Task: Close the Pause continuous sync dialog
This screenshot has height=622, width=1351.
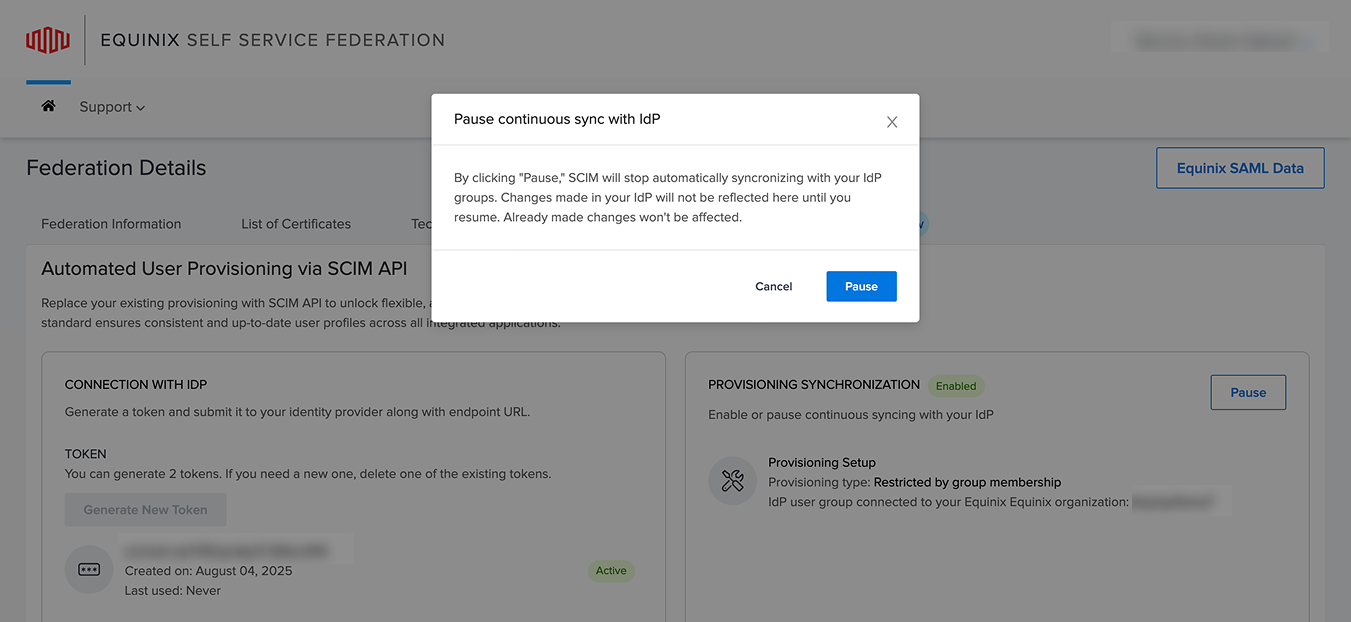Action: [892, 122]
